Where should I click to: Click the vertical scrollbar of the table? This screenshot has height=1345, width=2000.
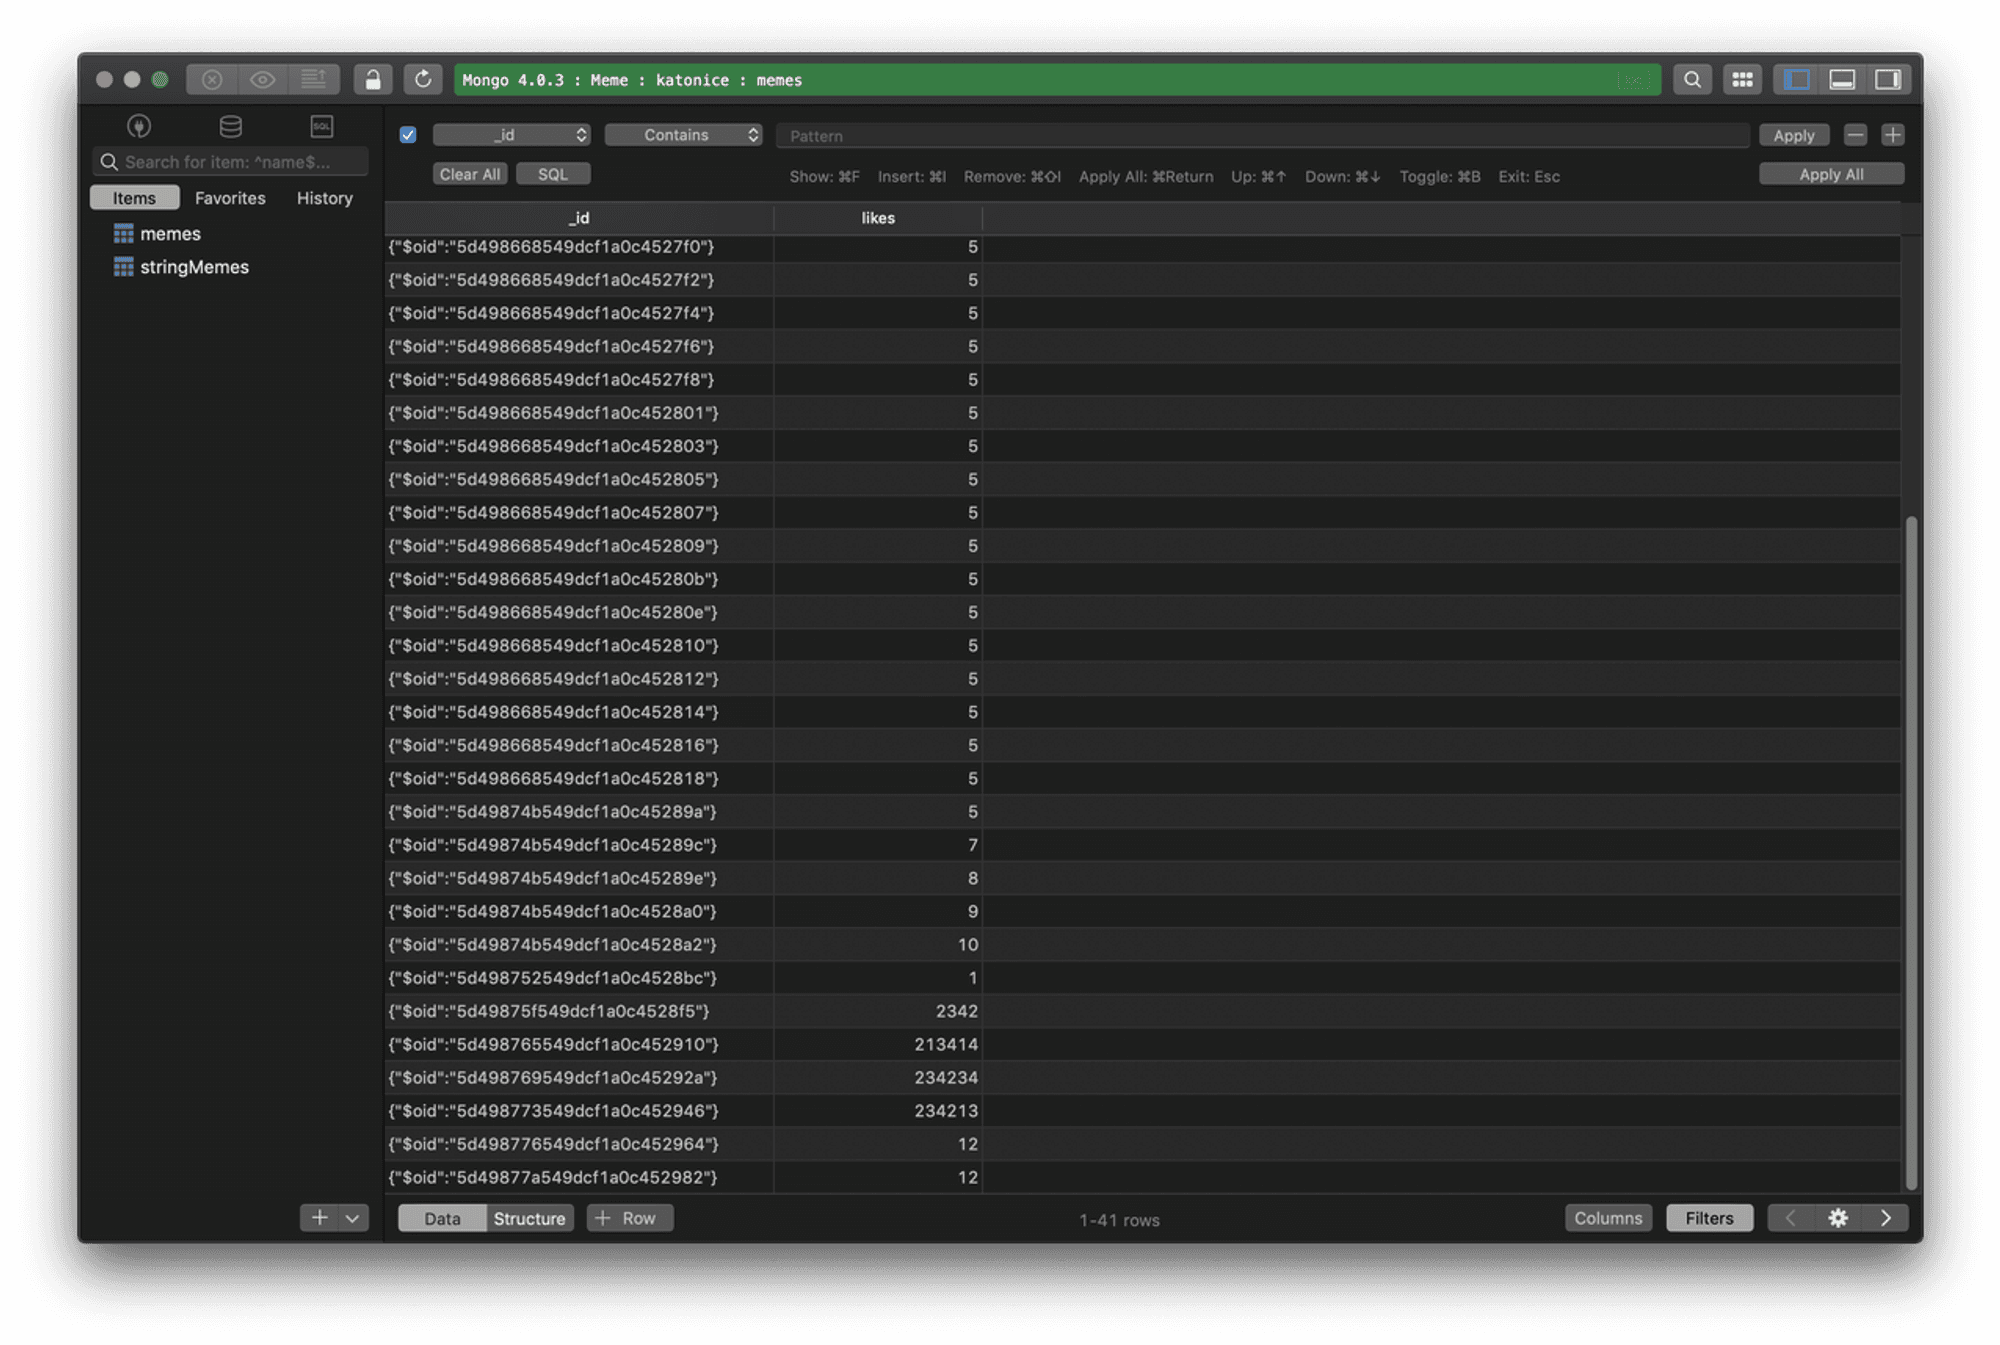coord(1911,850)
